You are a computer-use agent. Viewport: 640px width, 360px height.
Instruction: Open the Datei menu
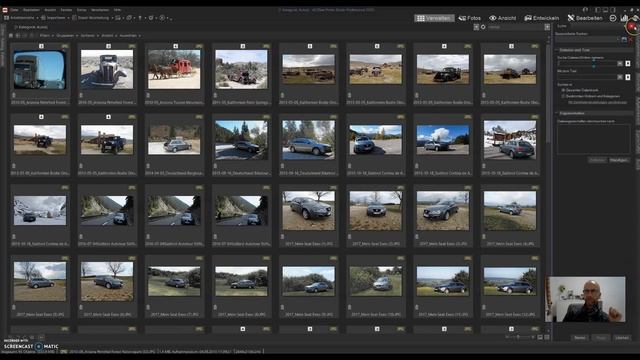[14, 9]
